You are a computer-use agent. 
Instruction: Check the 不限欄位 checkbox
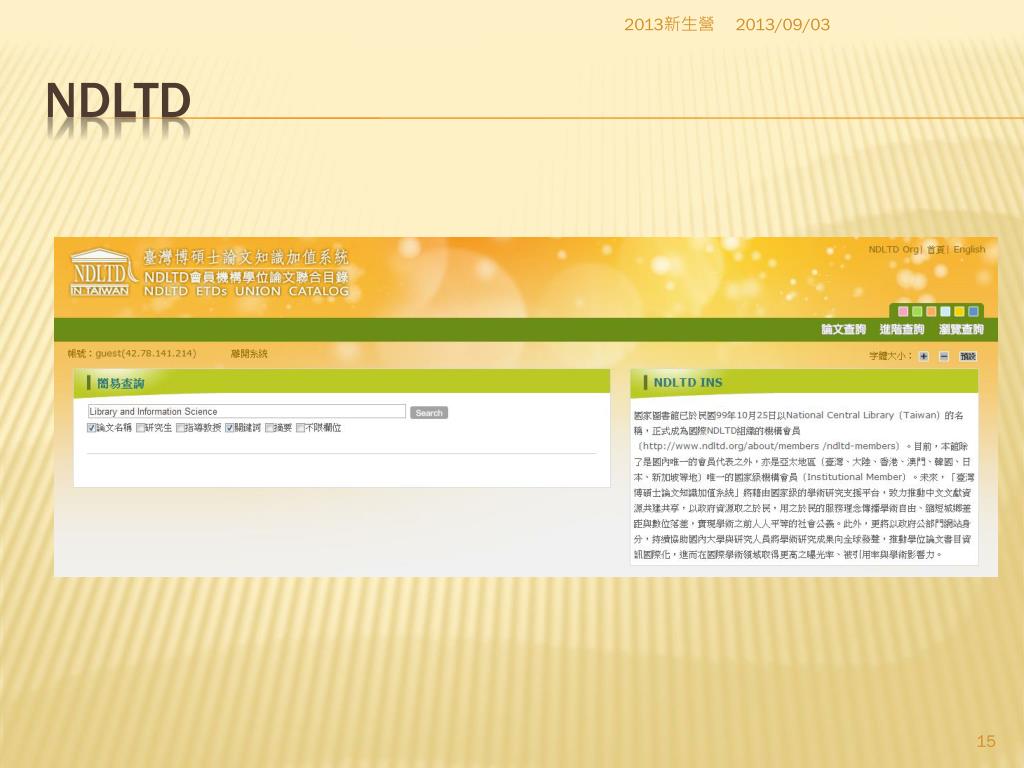(300, 428)
